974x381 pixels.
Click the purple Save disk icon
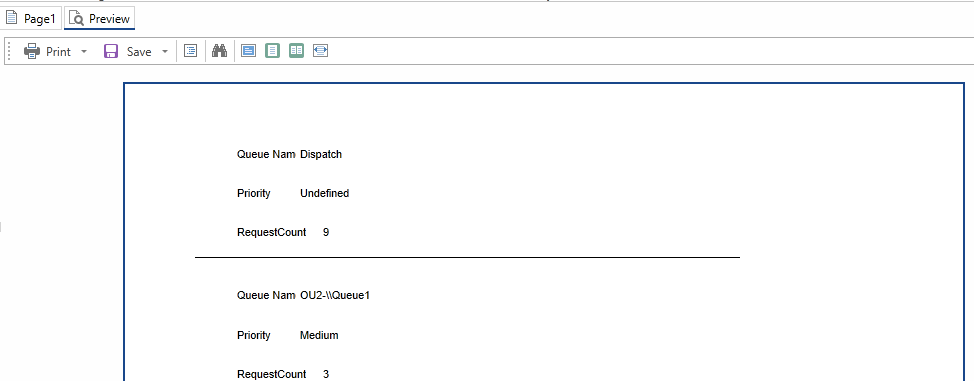[x=111, y=51]
